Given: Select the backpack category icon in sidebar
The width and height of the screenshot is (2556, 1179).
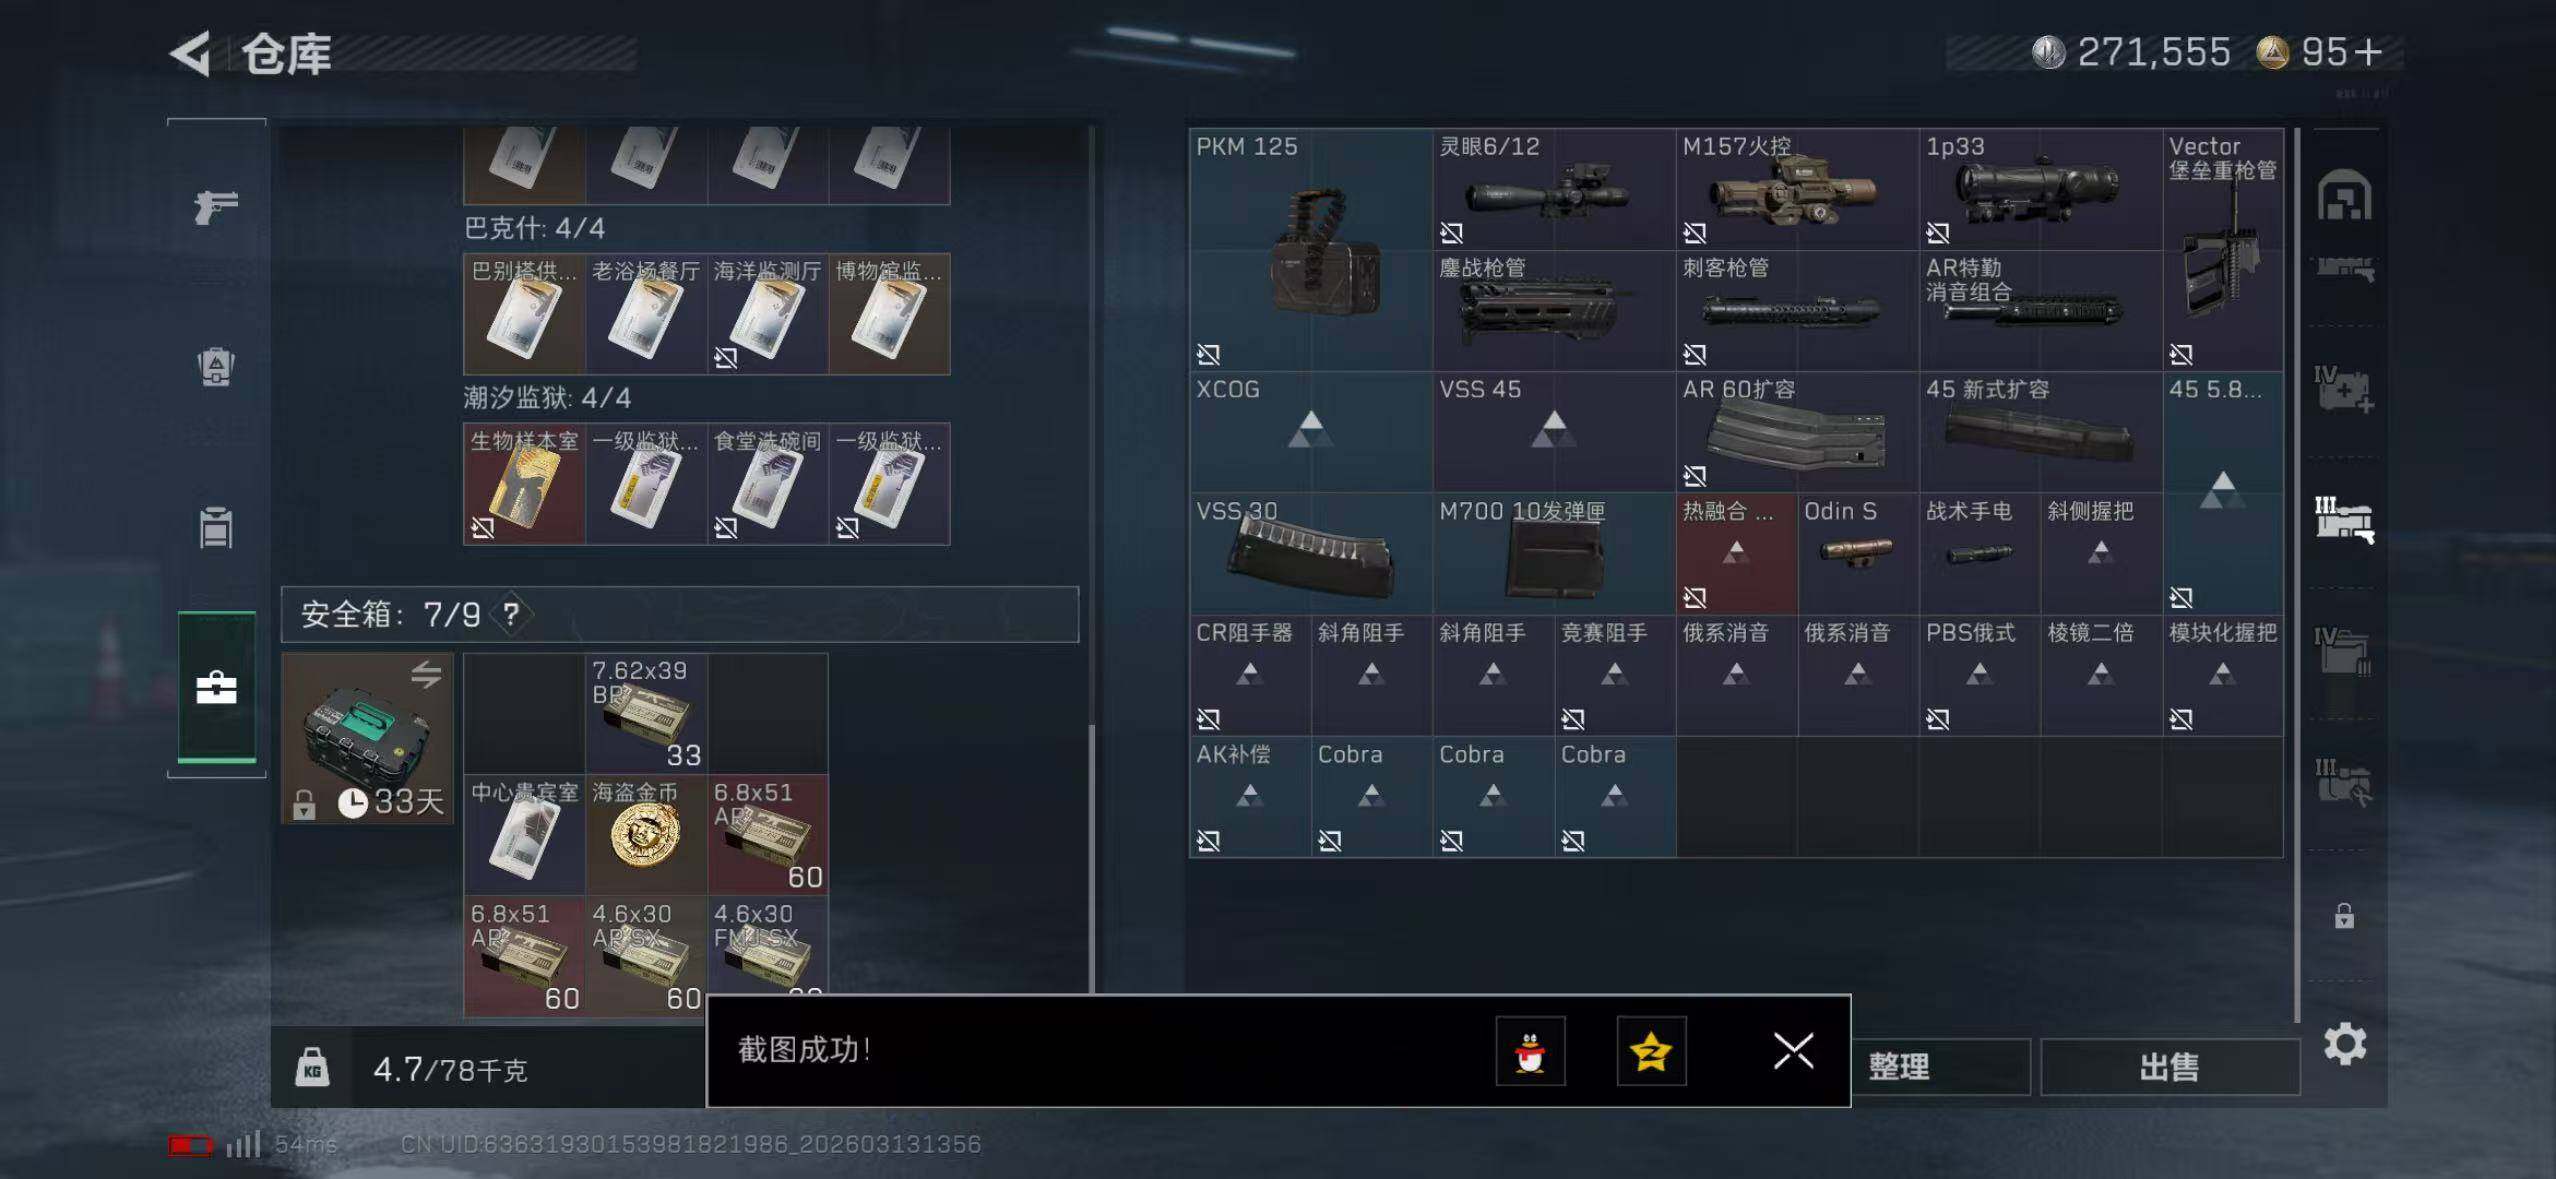Looking at the screenshot, I should click(216, 367).
